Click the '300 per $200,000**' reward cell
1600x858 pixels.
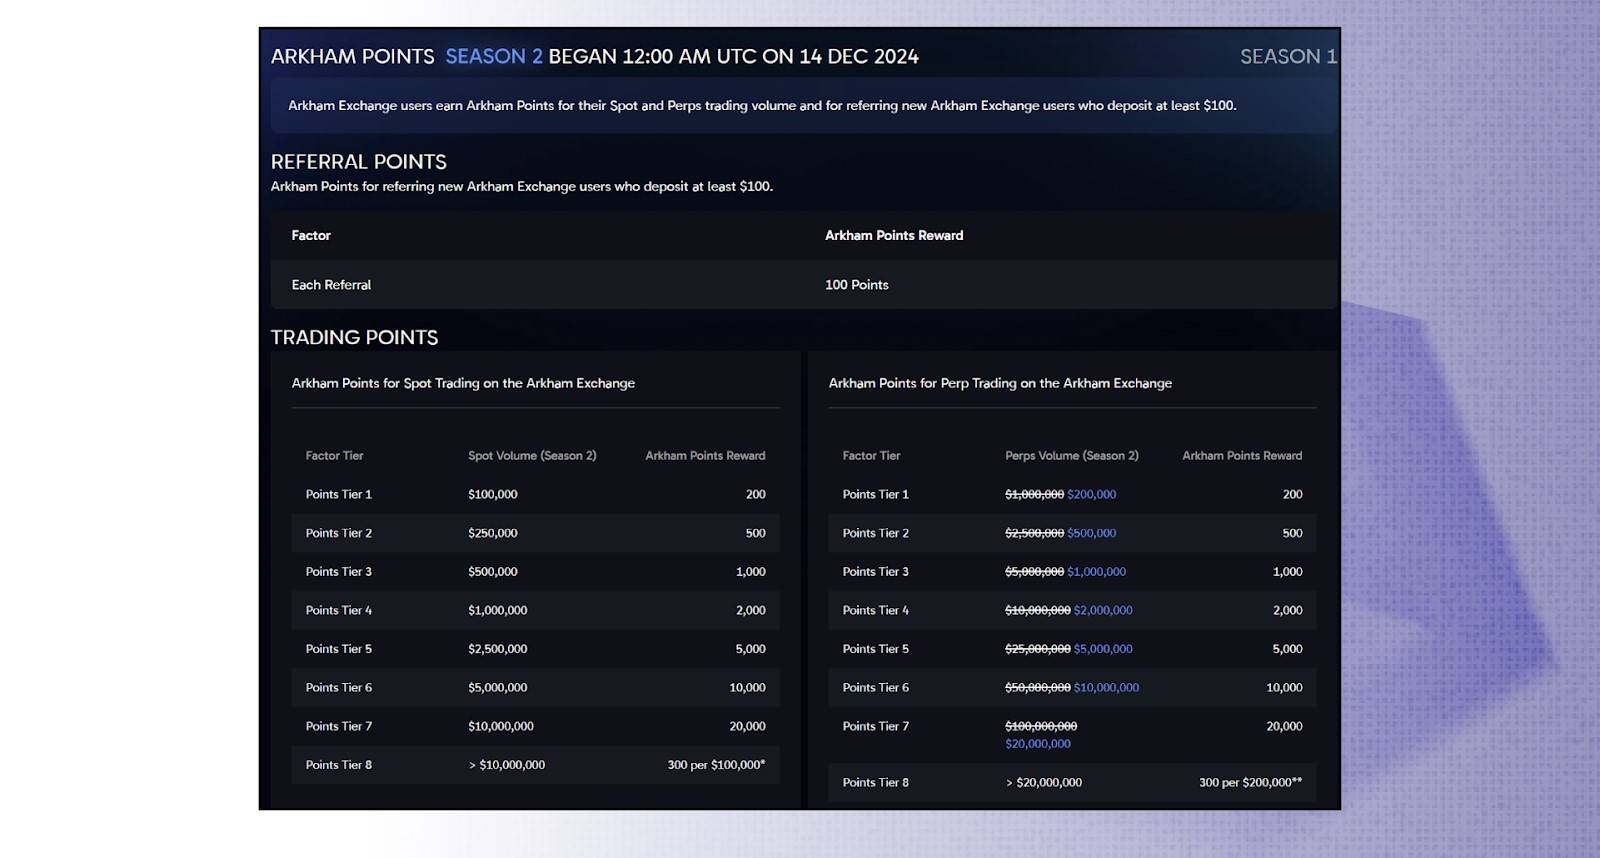tap(1251, 783)
